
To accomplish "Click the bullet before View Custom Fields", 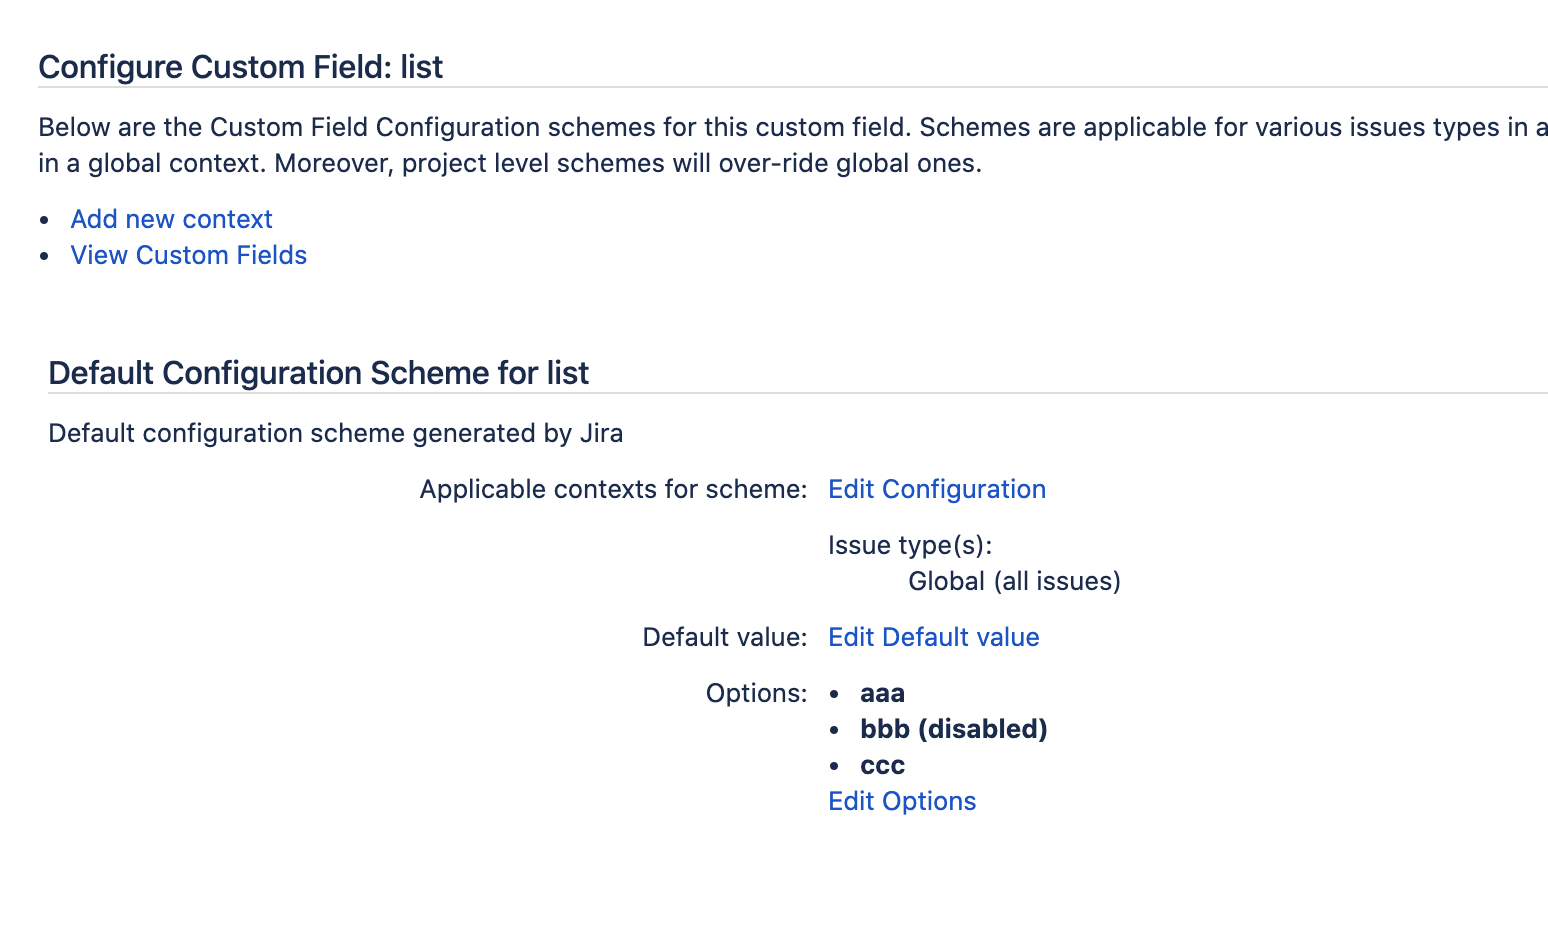I will click(44, 256).
